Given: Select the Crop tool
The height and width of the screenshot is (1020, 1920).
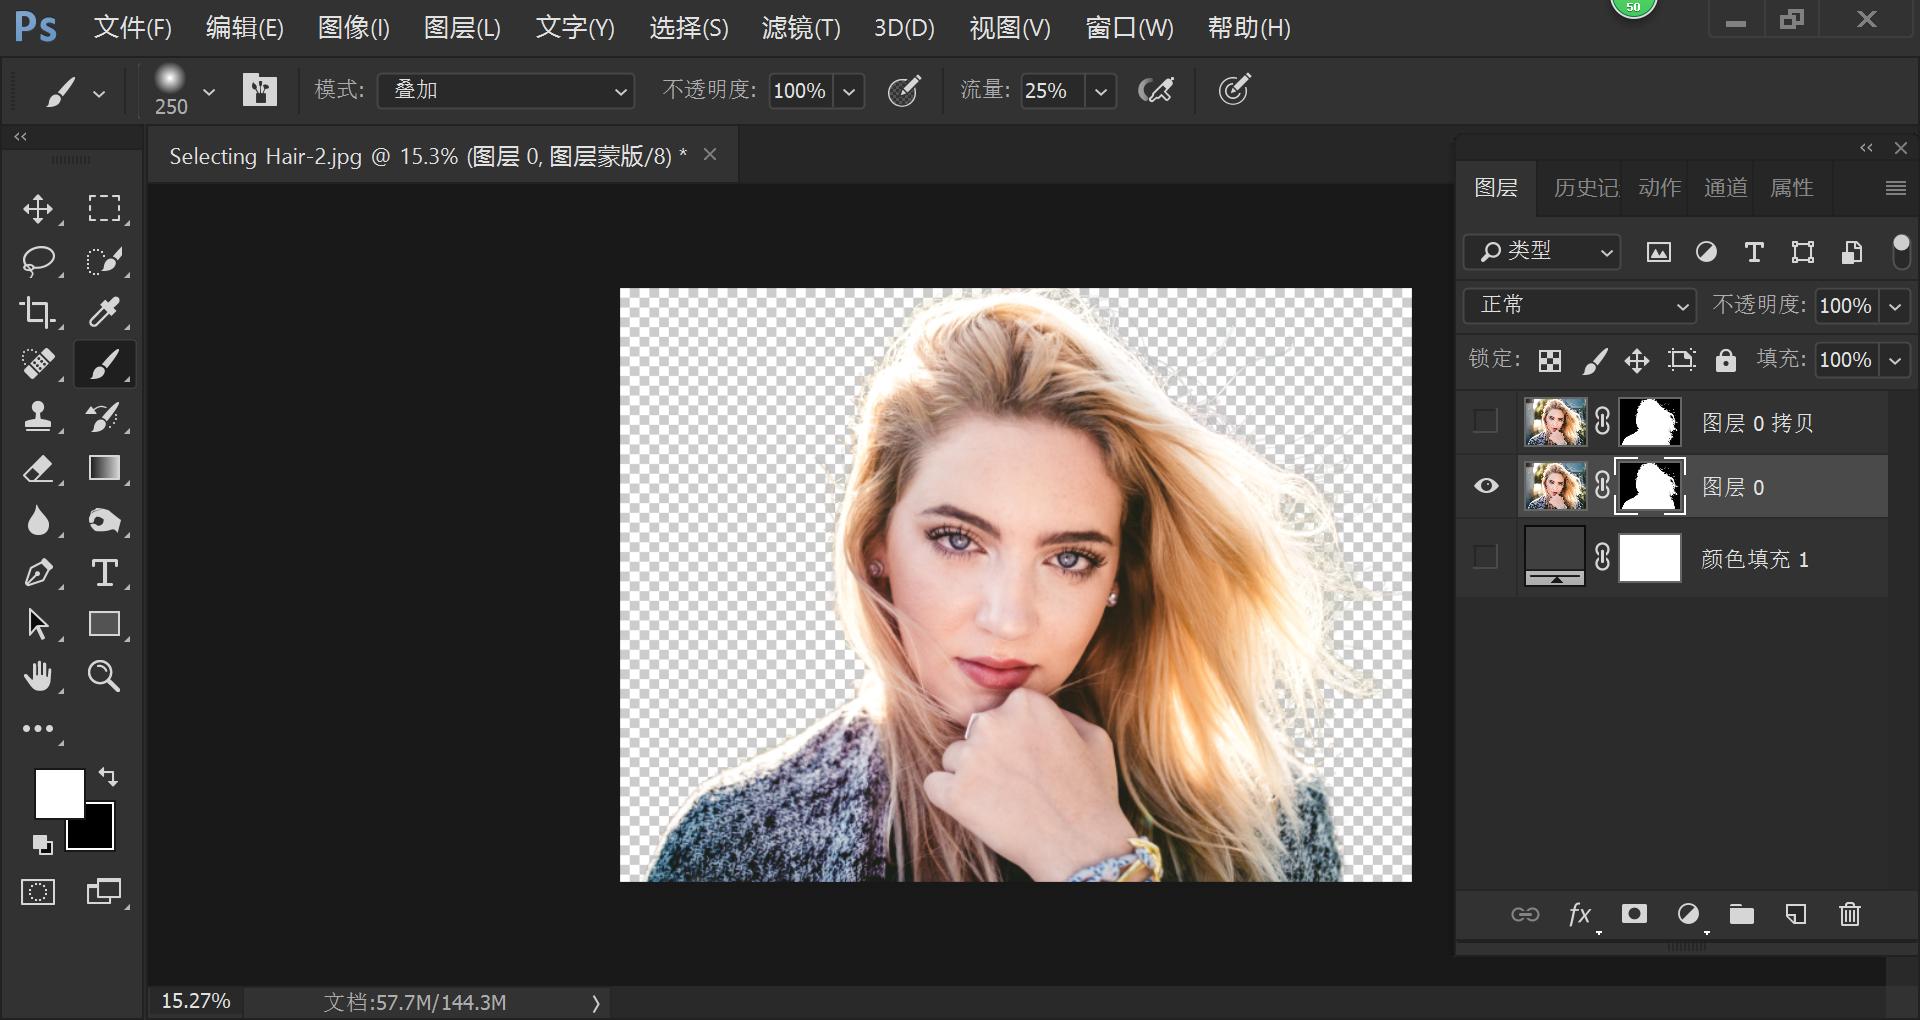Looking at the screenshot, I should tap(38, 312).
